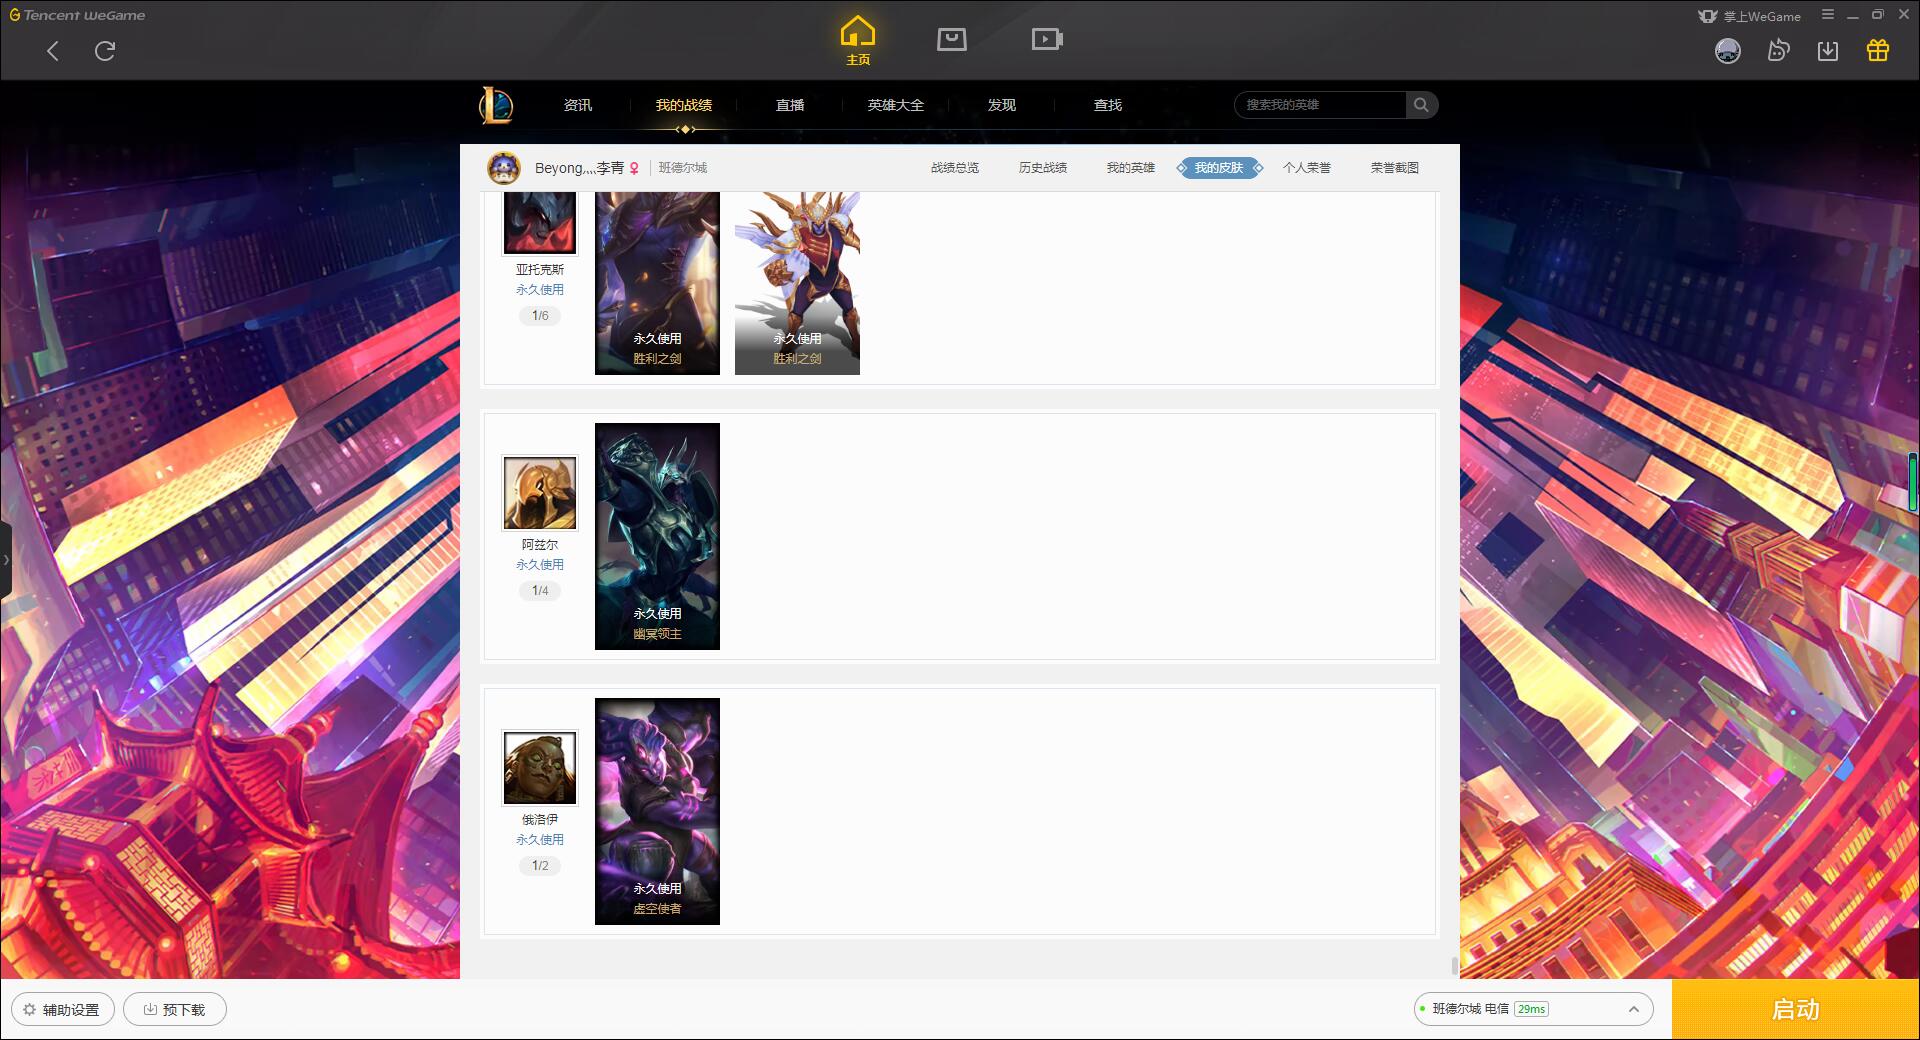Screen dimensions: 1920x1040
Task: Select the 我的皮肤 sub-tab
Action: click(1219, 168)
